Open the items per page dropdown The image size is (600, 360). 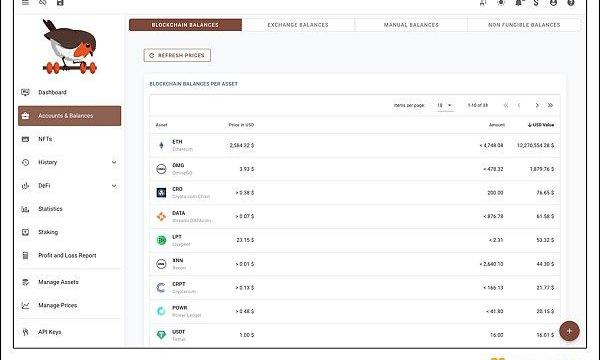tap(445, 105)
